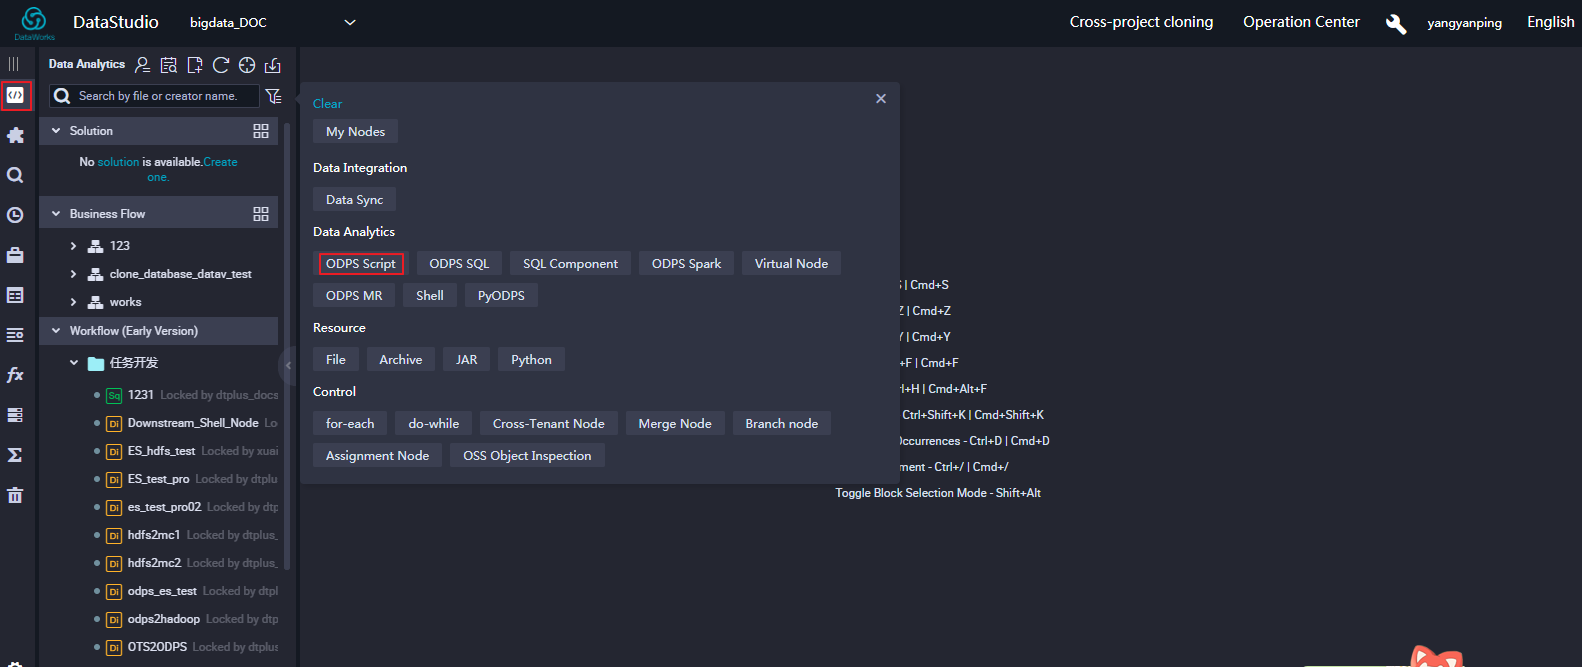
Task: Switch language via English
Action: (x=1550, y=22)
